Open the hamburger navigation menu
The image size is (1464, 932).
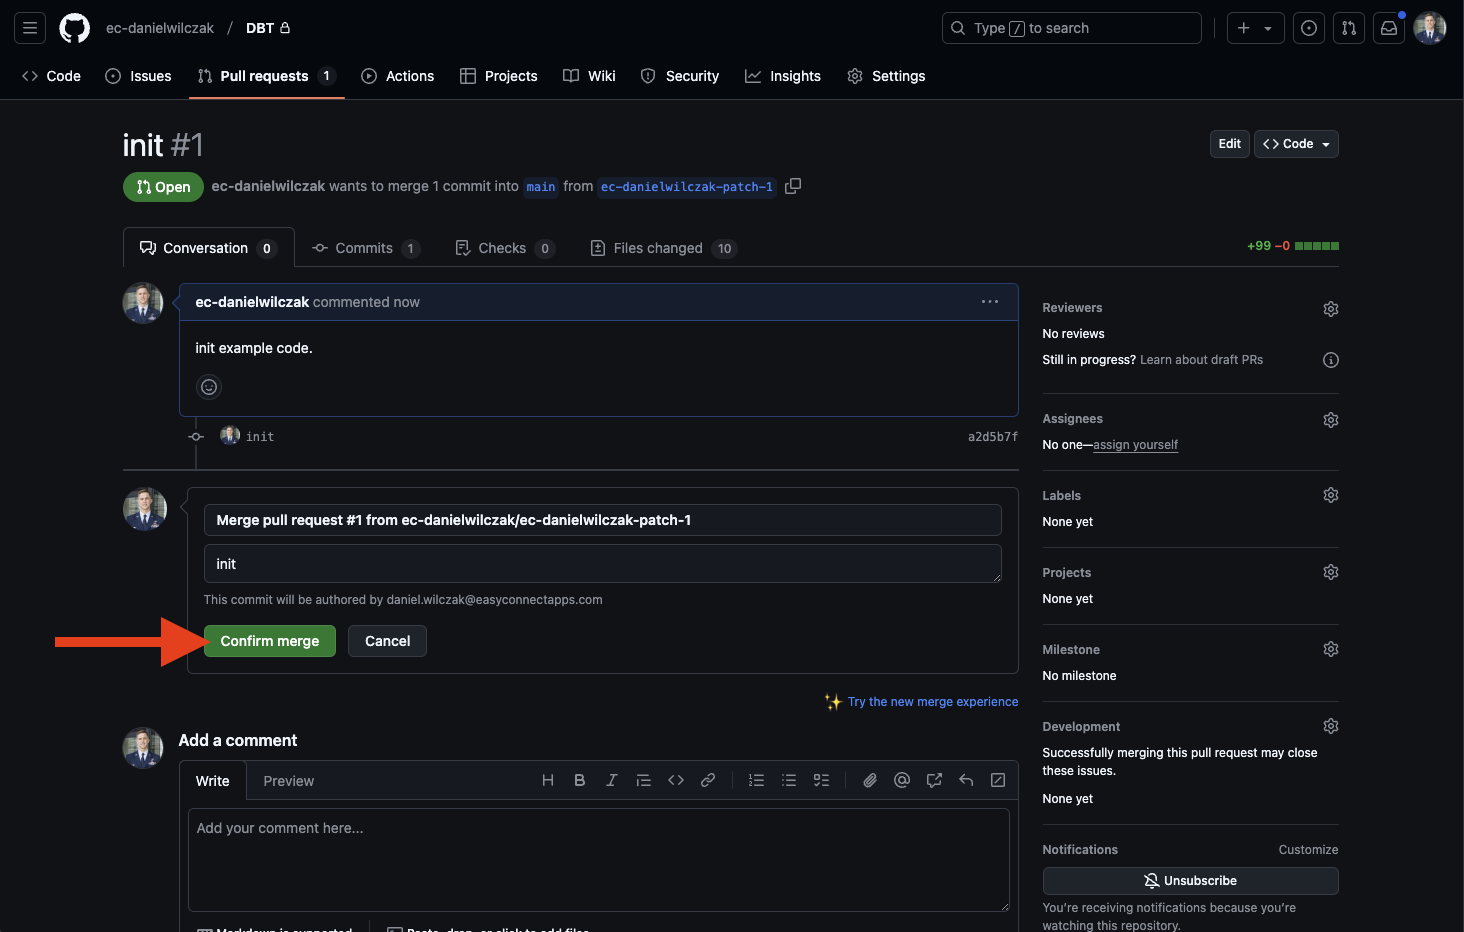[30, 28]
